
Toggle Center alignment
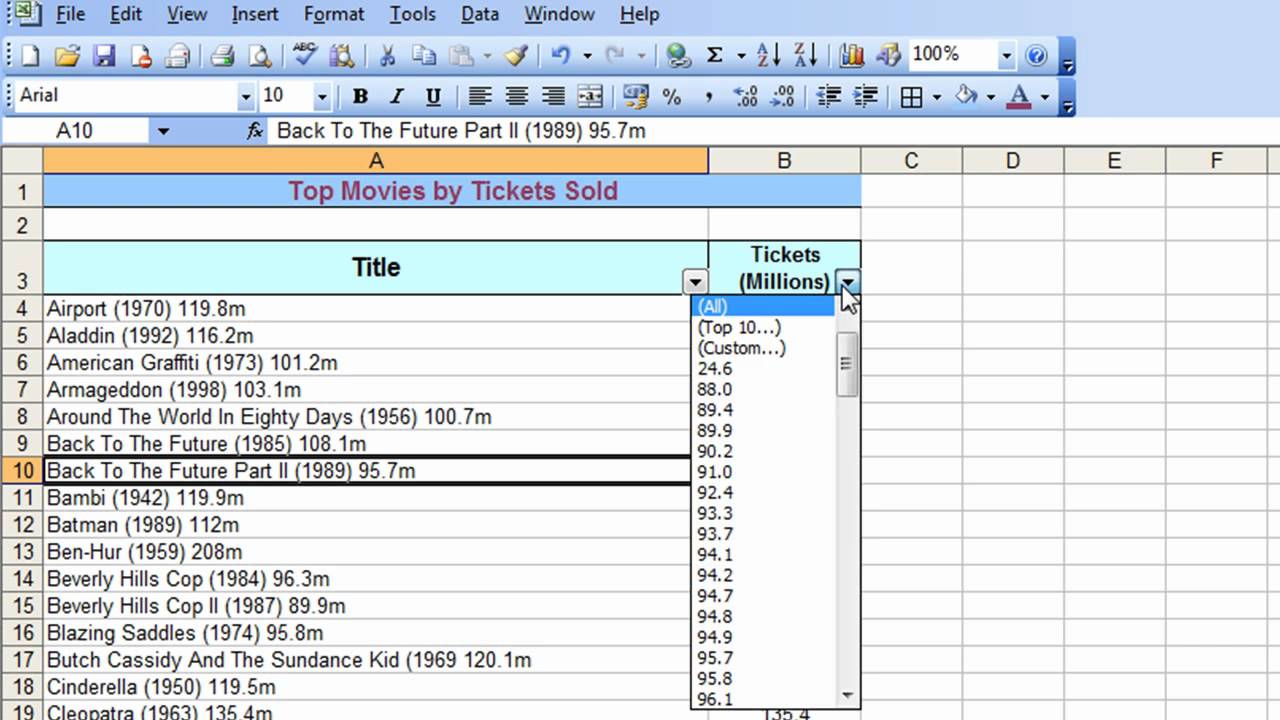[x=517, y=97]
